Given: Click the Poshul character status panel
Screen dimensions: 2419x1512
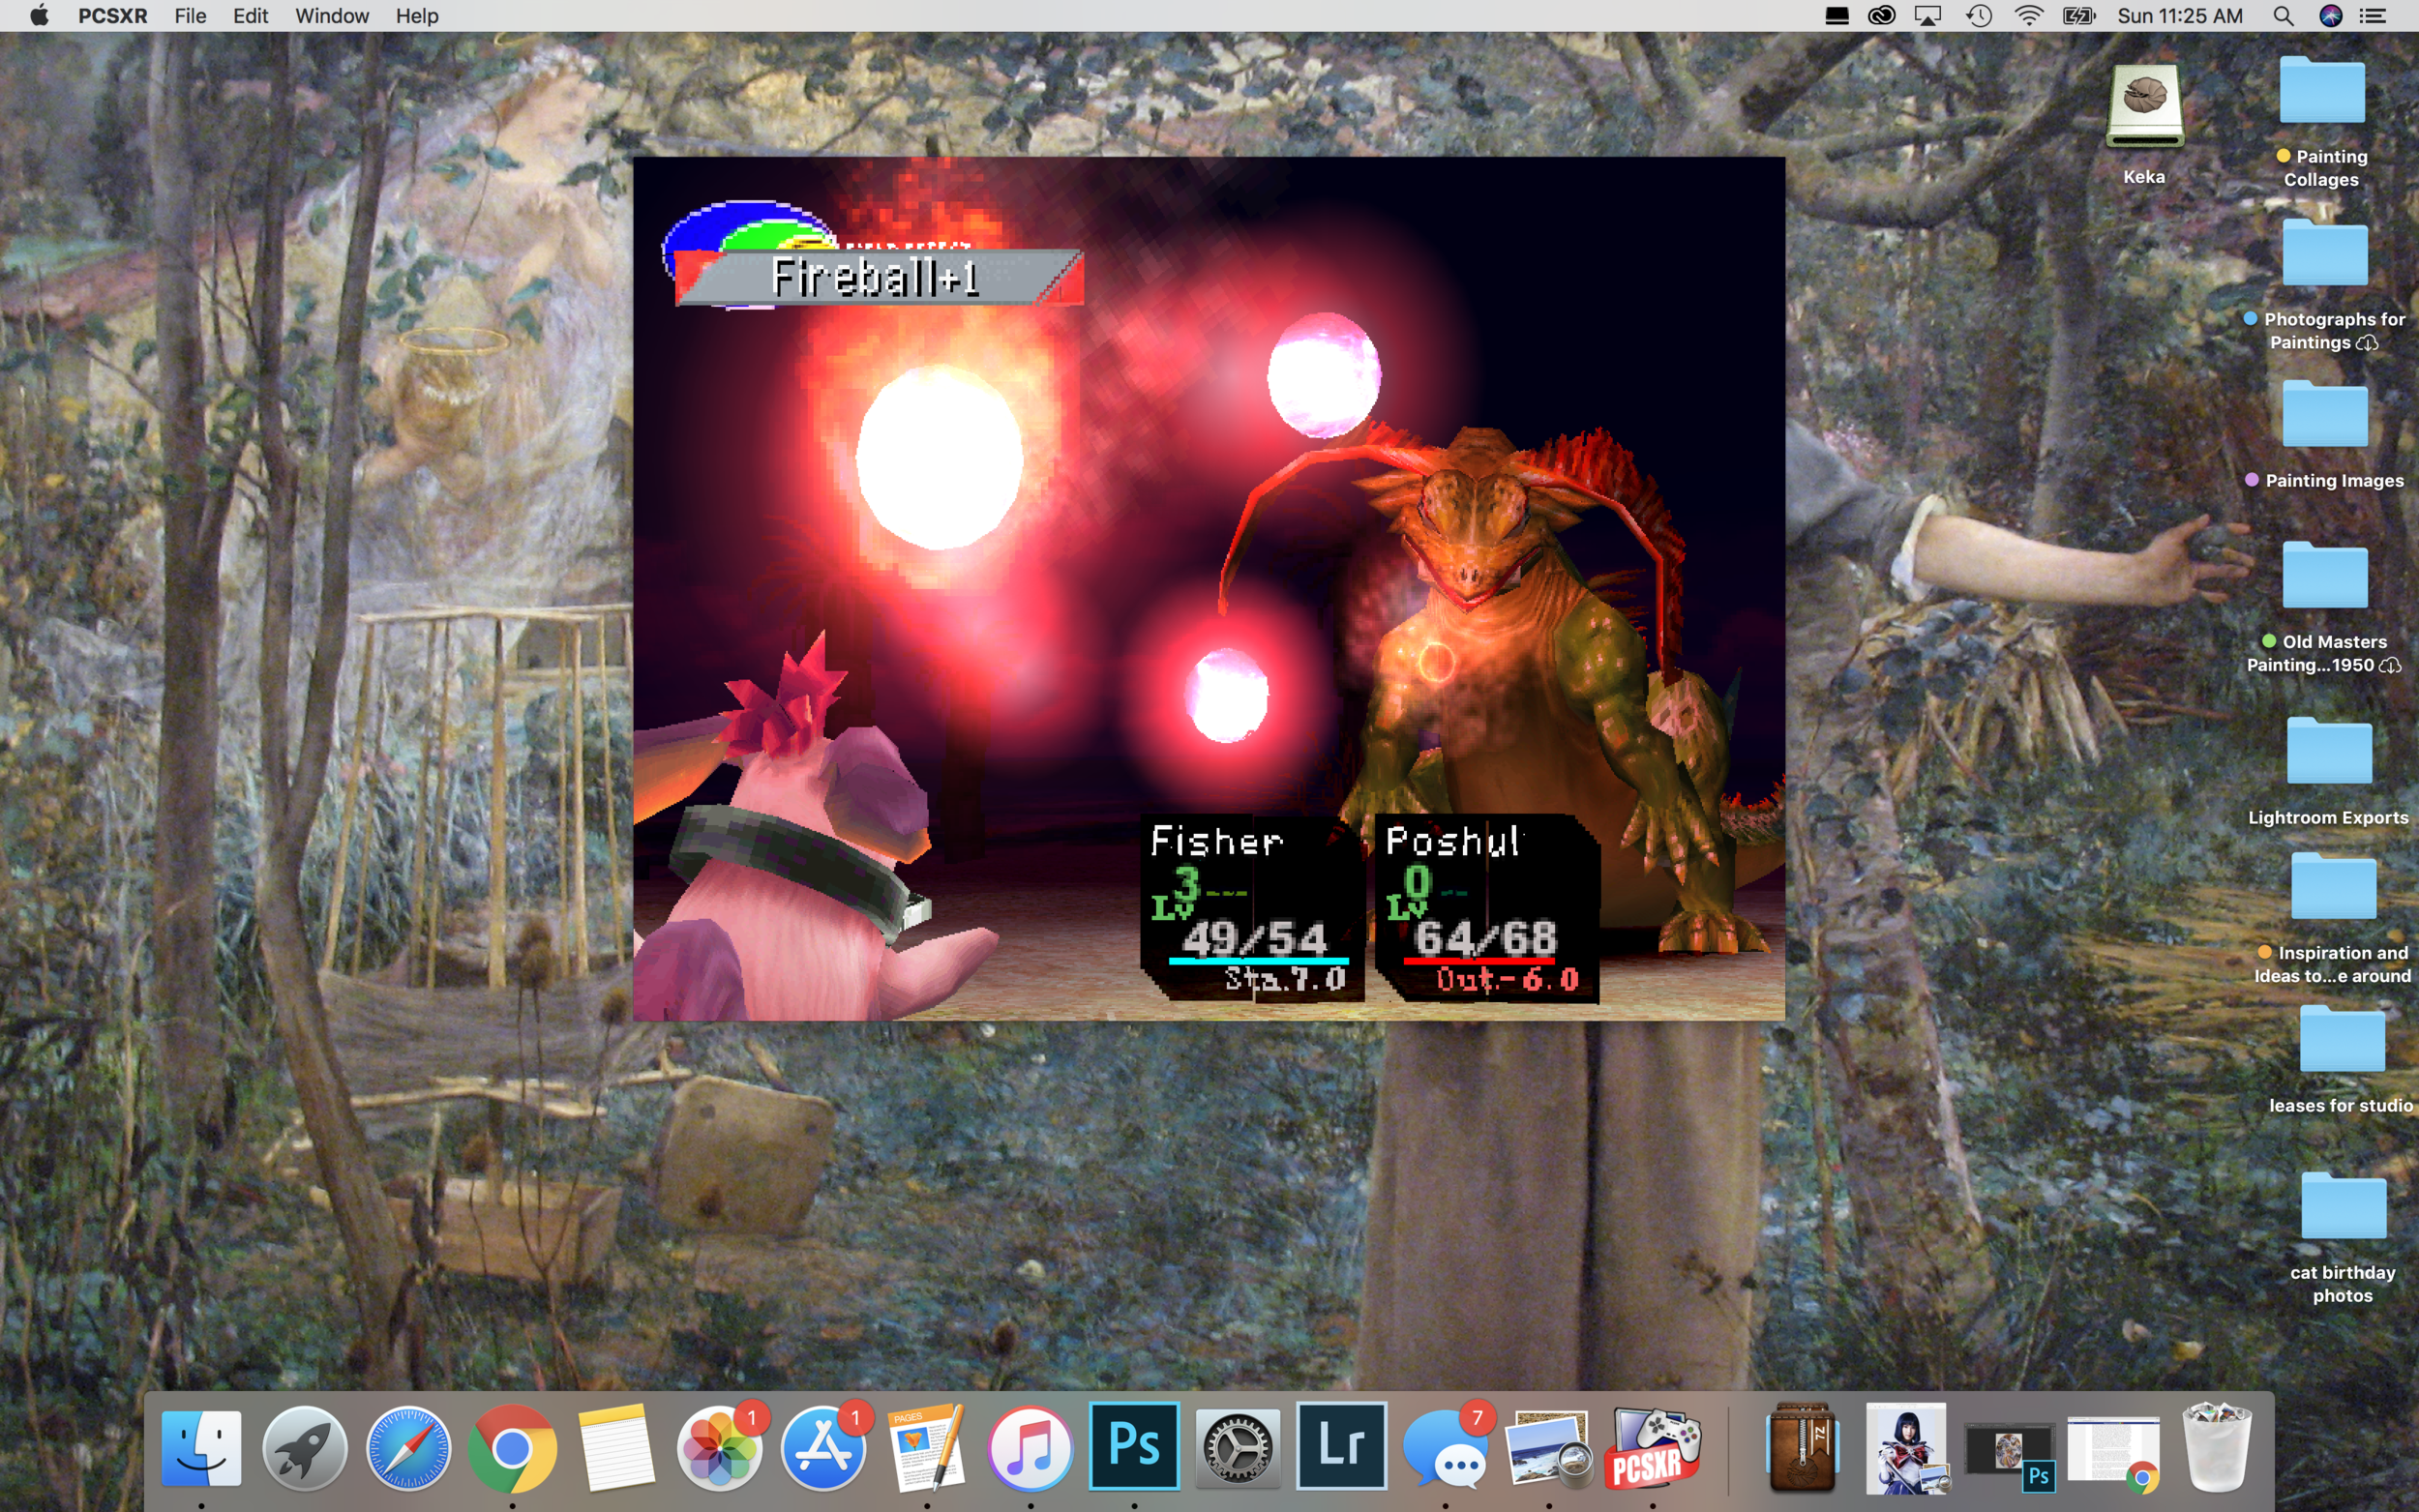Looking at the screenshot, I should [x=1487, y=909].
